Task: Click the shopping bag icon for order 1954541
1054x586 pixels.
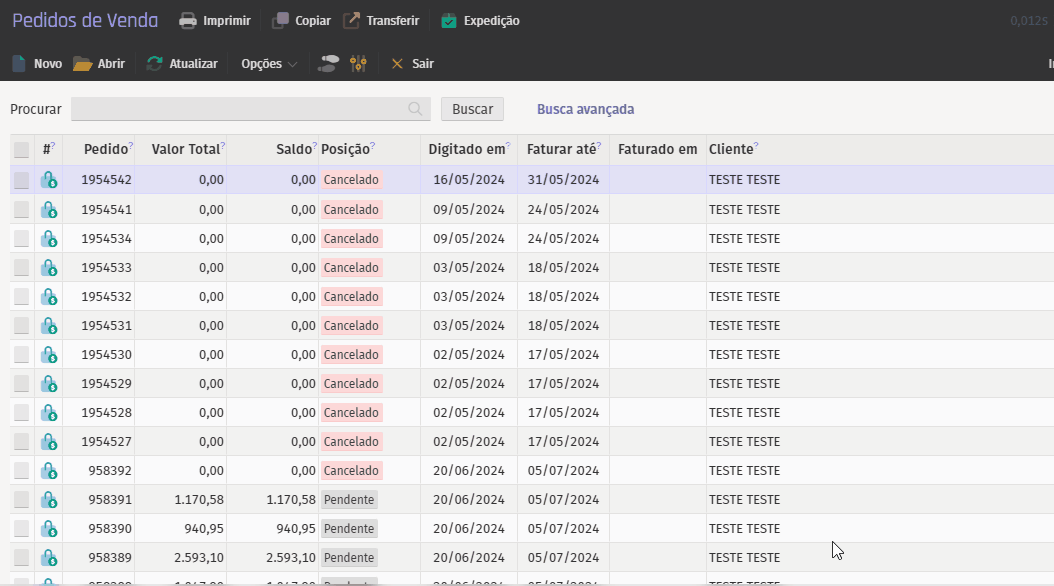Action: pyautogui.click(x=48, y=210)
